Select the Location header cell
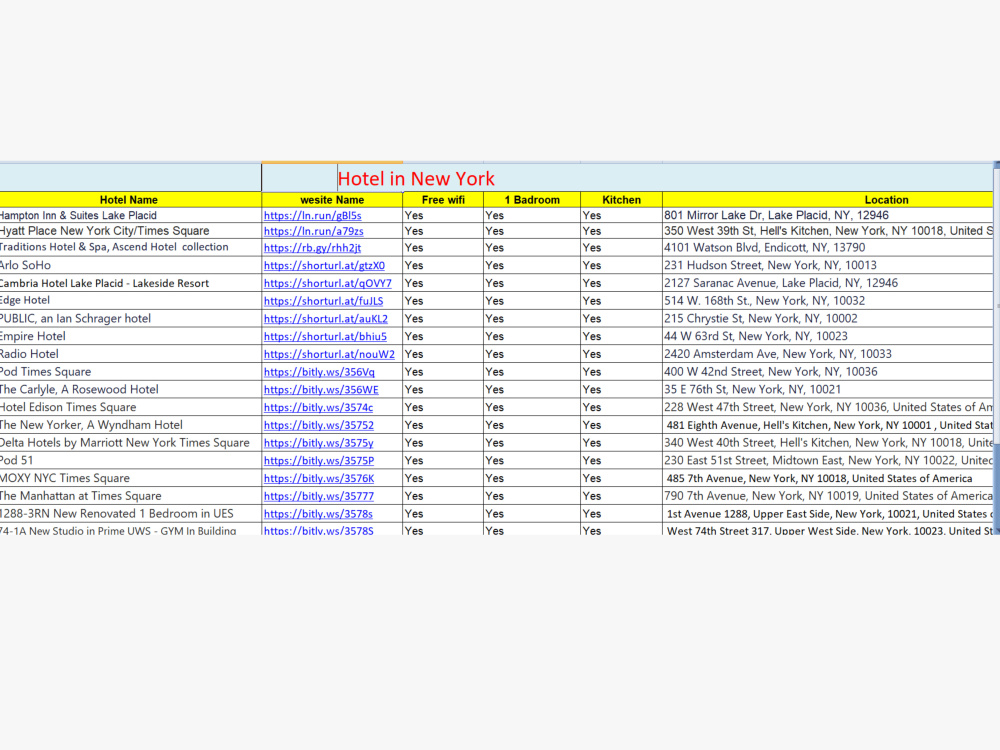1000x750 pixels. [x=828, y=200]
